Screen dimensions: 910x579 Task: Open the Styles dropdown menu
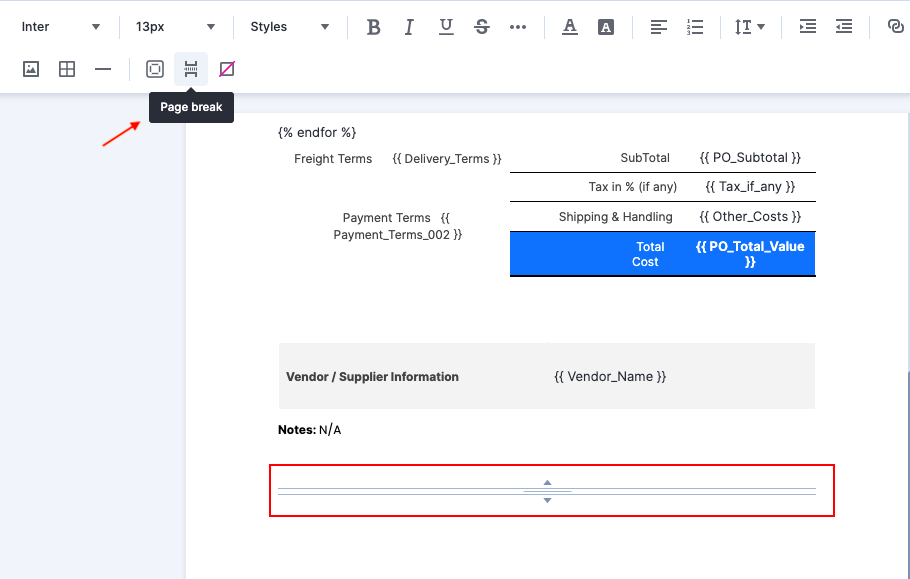[289, 27]
